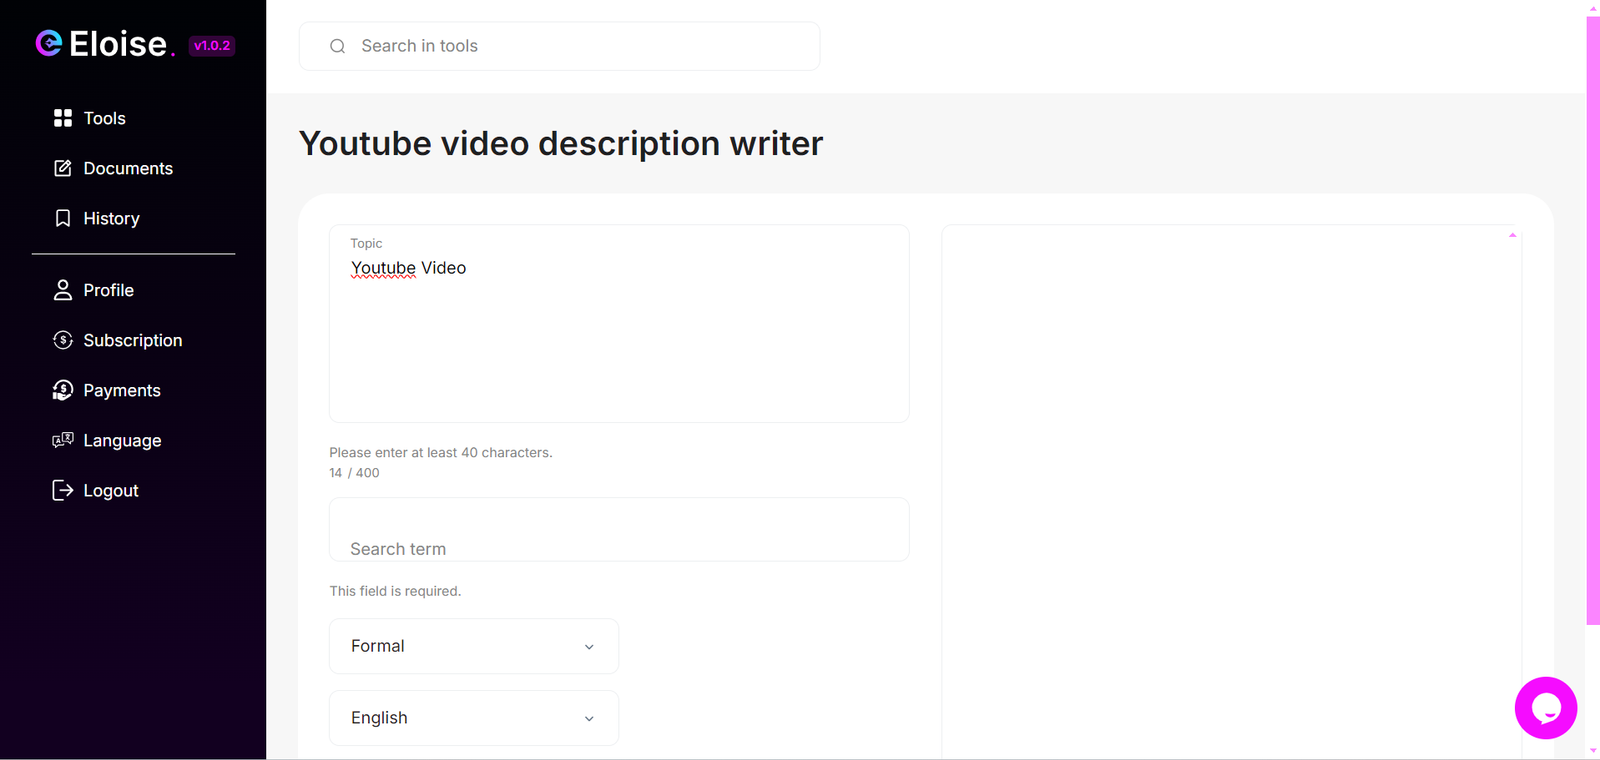This screenshot has width=1600, height=760.
Task: Click the scrollbar down arrow
Action: pos(1593,751)
